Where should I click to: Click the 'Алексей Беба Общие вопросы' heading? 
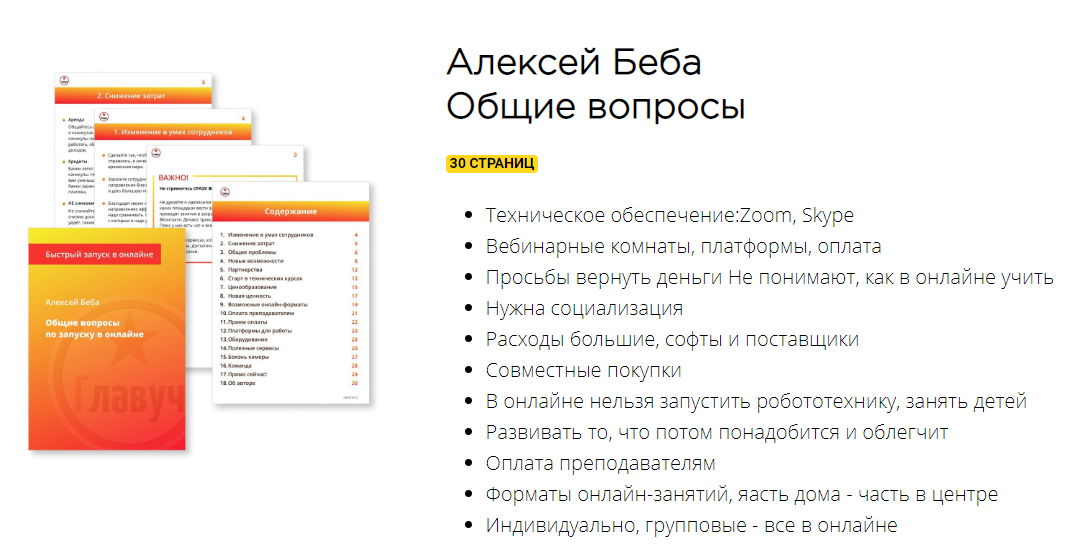[x=595, y=84]
